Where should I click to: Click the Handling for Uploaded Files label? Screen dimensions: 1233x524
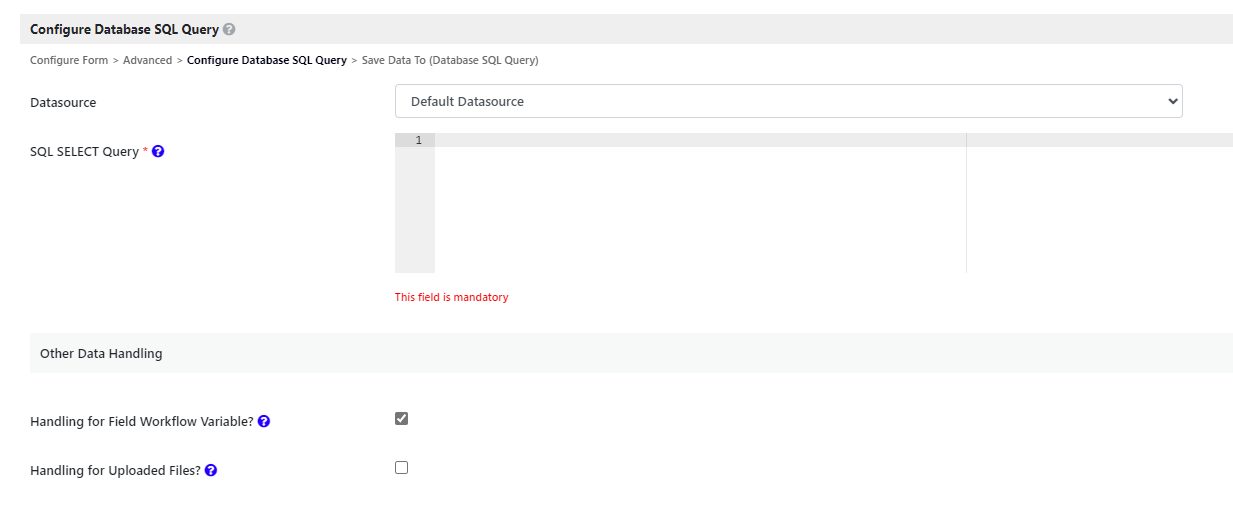click(x=115, y=470)
